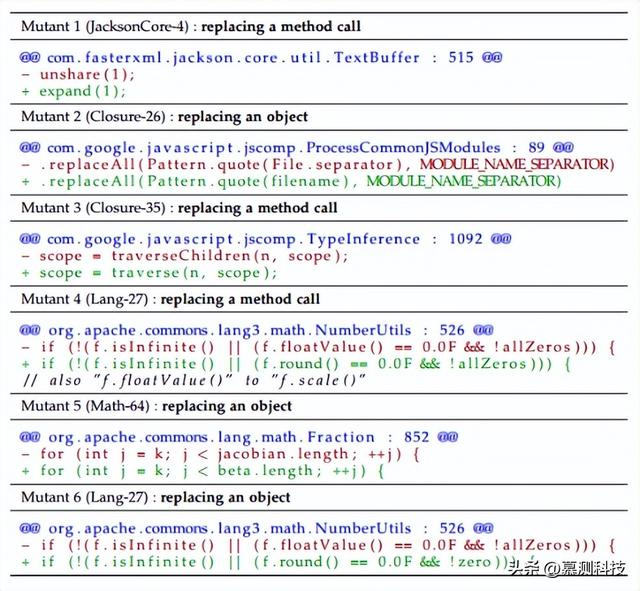Click the 'Mutant 2 (Closure-26)' heading text
Viewport: 640px width, 591px height.
[x=93, y=117]
